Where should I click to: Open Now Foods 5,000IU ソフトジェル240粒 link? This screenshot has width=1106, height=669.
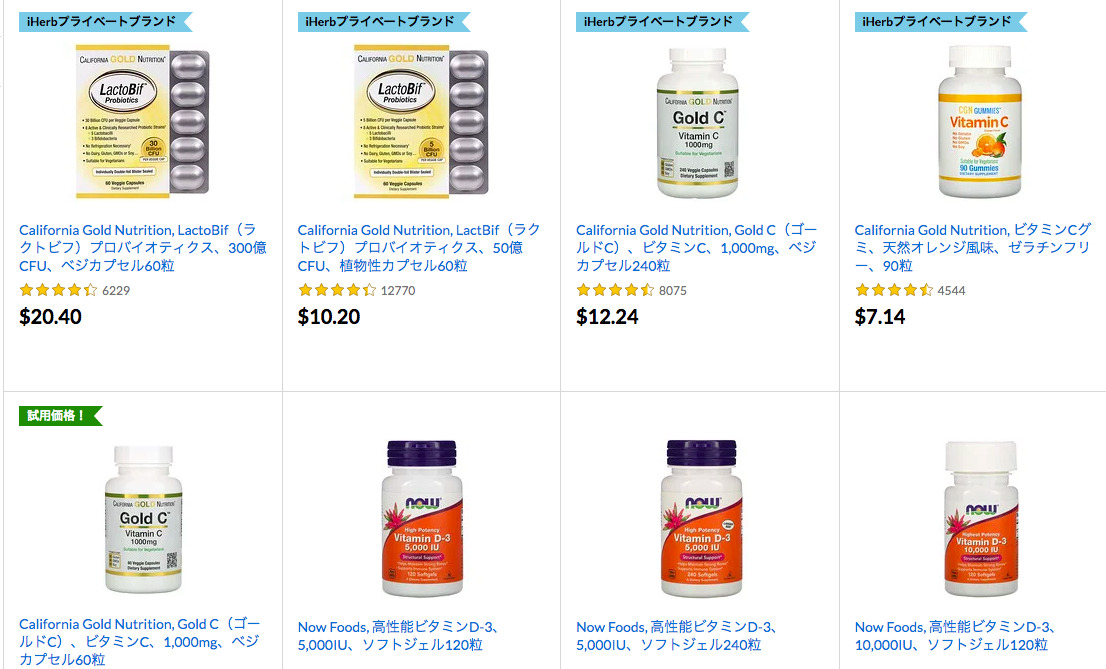click(678, 636)
